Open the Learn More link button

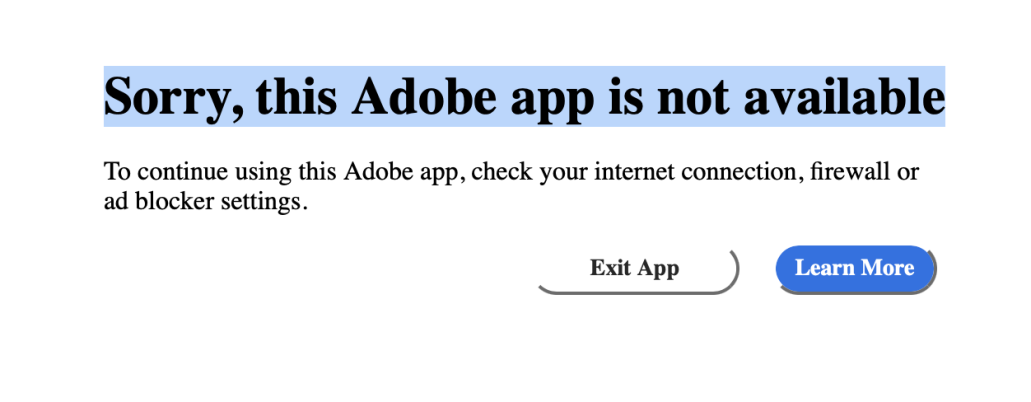coord(855,268)
